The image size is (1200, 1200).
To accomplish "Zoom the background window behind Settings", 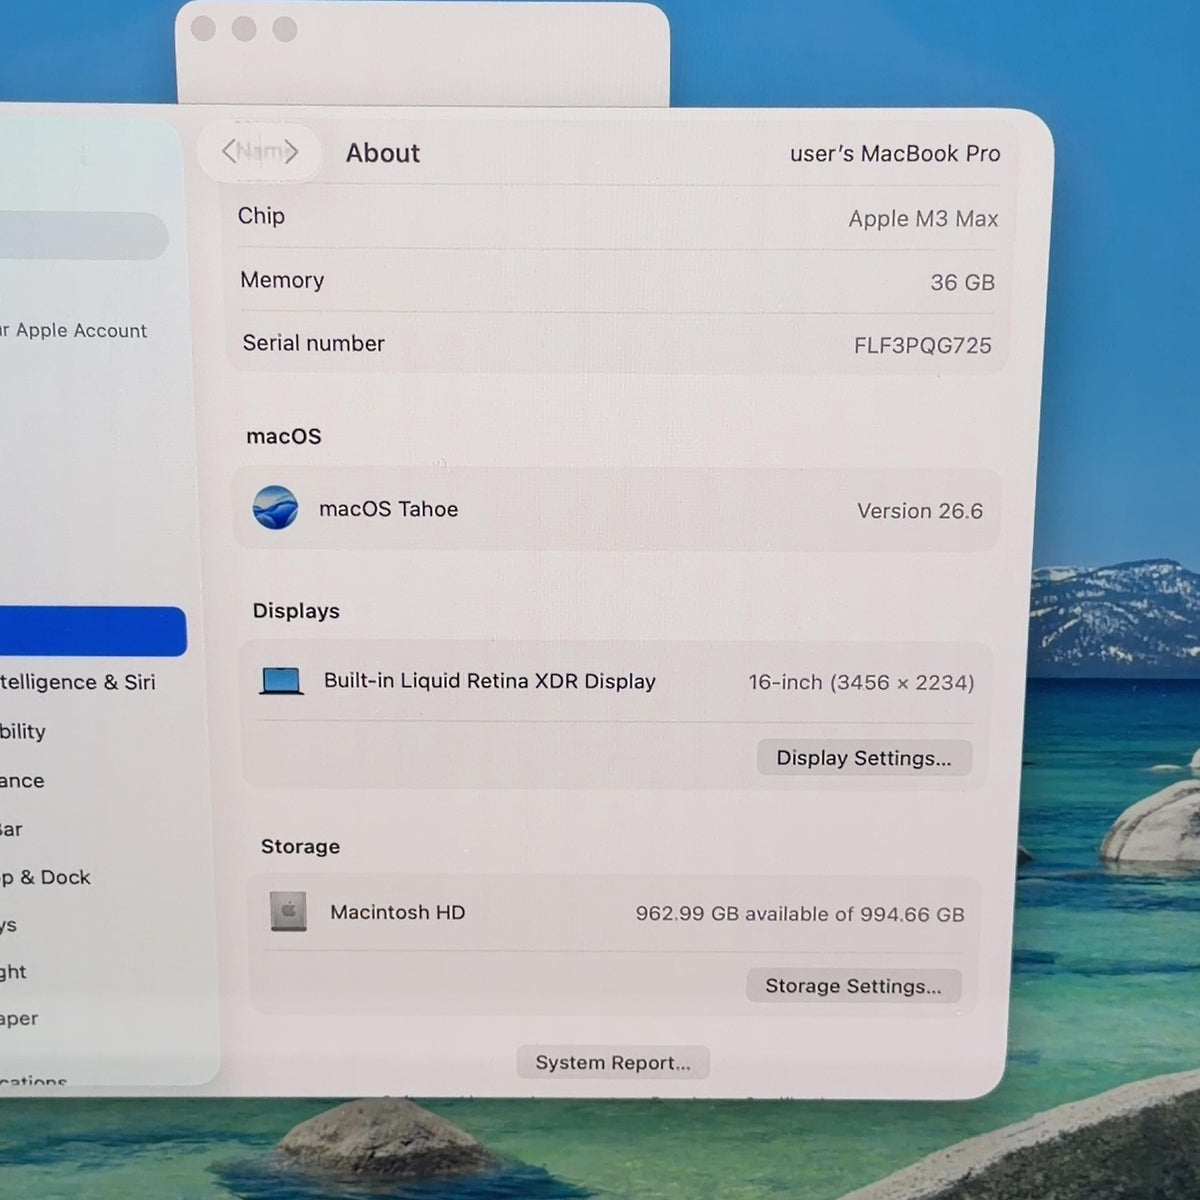I will click(285, 29).
